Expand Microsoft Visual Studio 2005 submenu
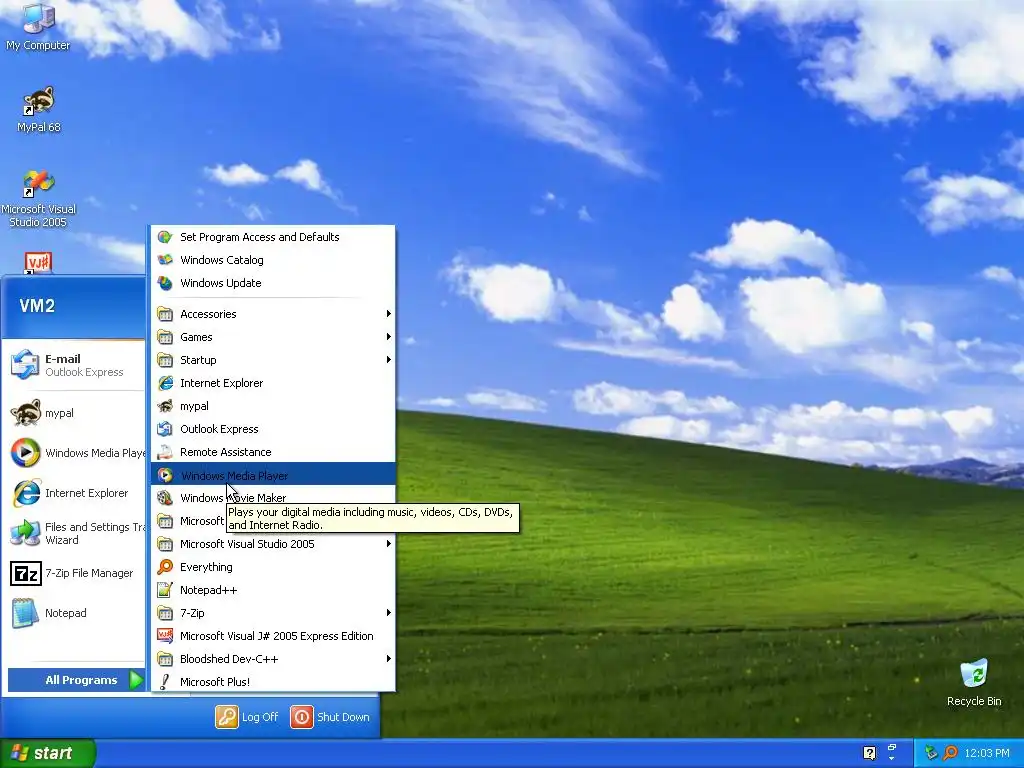Viewport: 1024px width, 768px height. (x=273, y=544)
